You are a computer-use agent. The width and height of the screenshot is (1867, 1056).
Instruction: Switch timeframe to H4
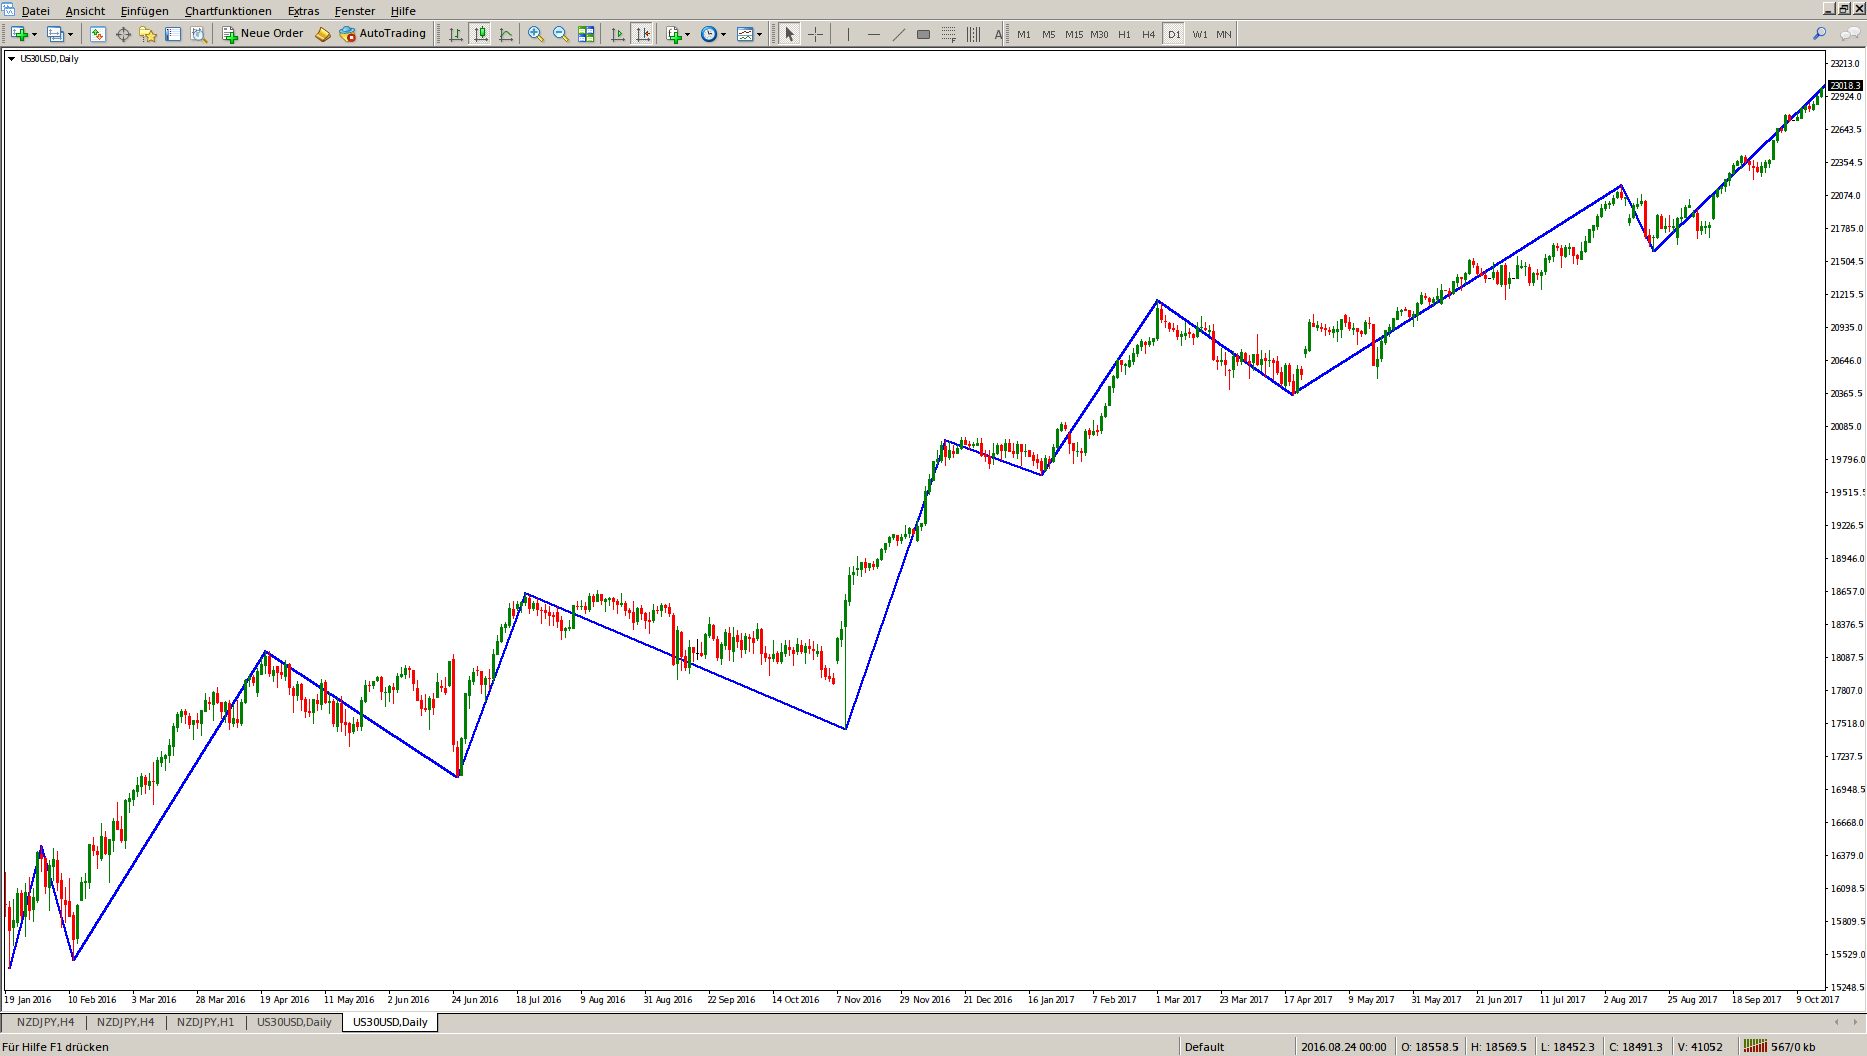pyautogui.click(x=1148, y=34)
